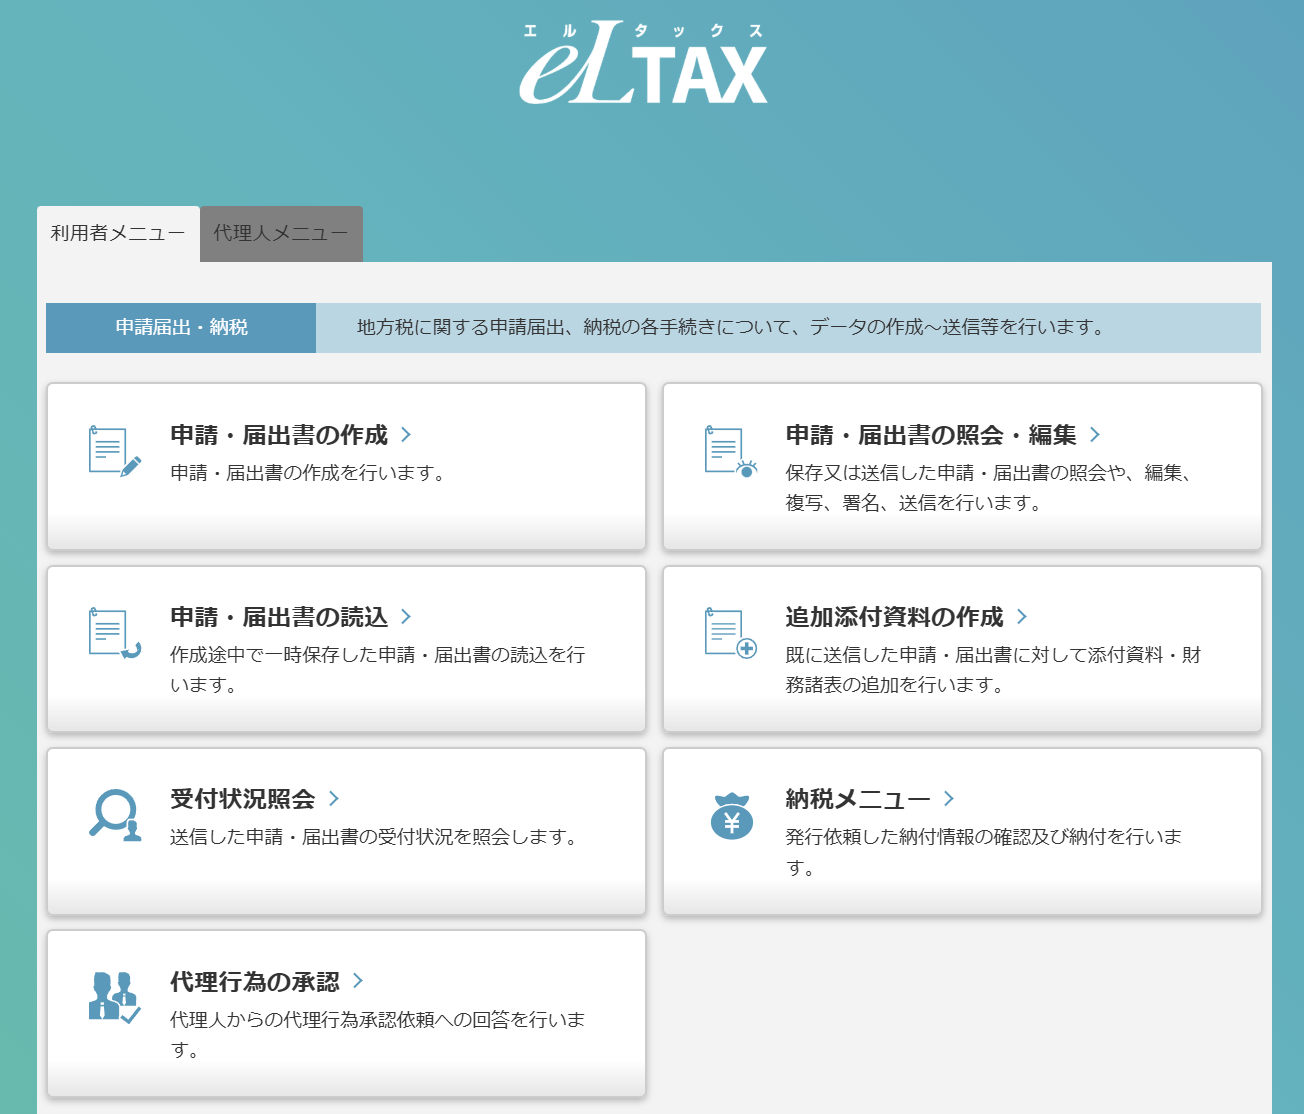Click the document with eye icon
This screenshot has height=1114, width=1304.
click(x=730, y=452)
